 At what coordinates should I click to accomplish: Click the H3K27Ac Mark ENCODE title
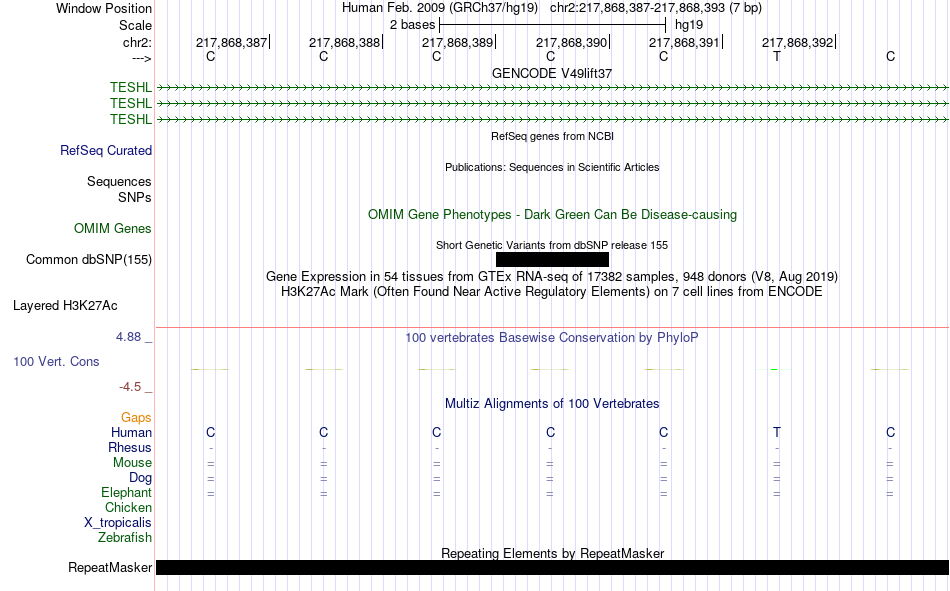tap(552, 292)
